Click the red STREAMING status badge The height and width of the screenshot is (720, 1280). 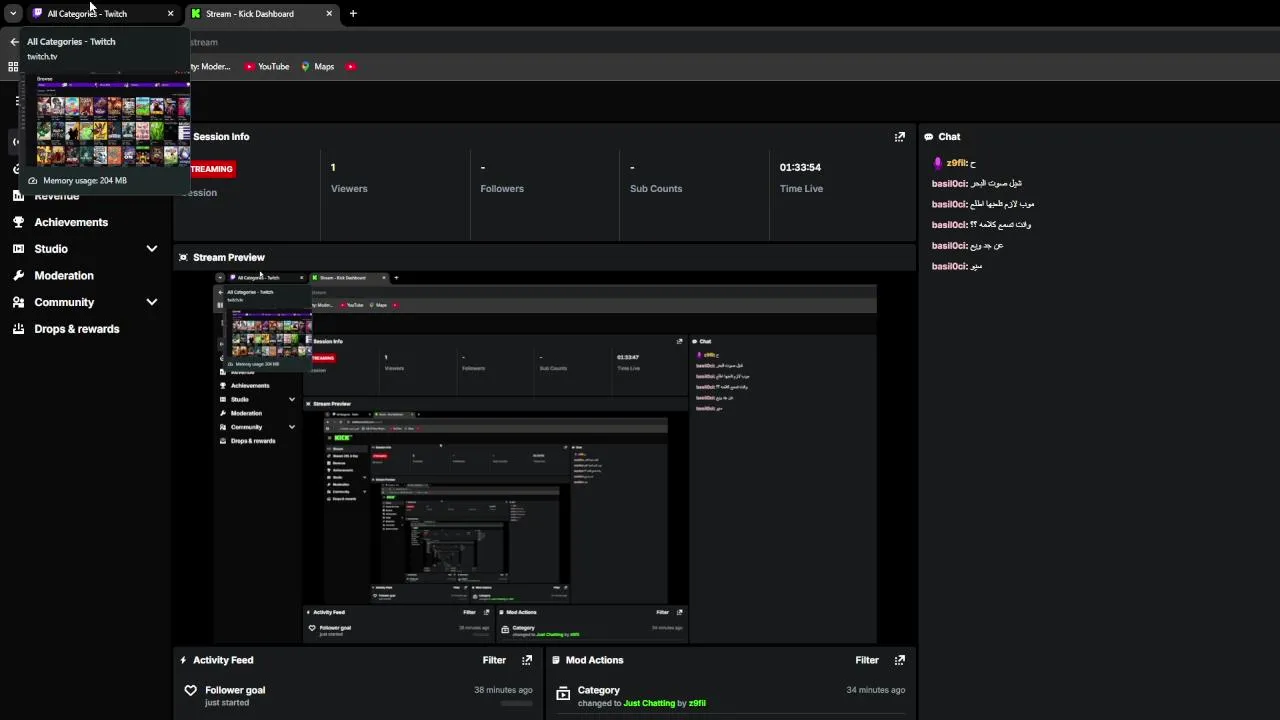212,169
